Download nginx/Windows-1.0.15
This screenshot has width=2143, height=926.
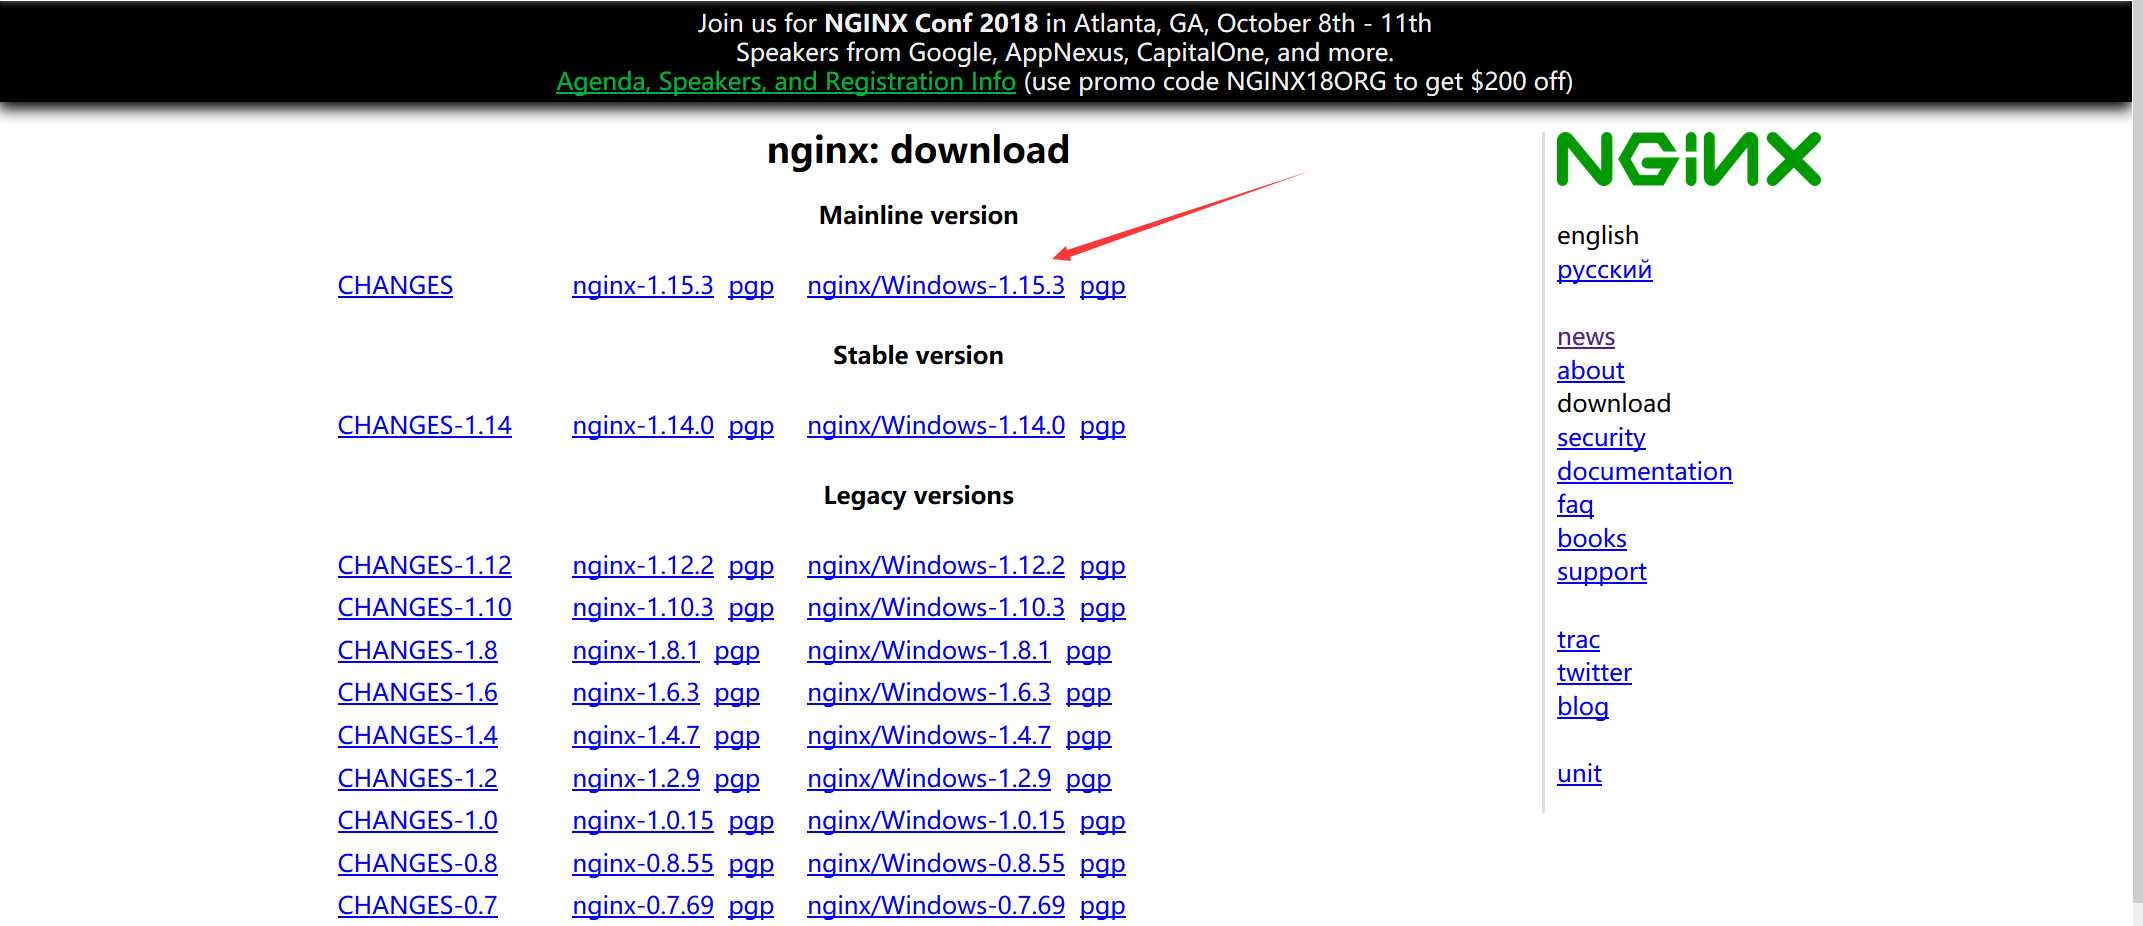(936, 821)
